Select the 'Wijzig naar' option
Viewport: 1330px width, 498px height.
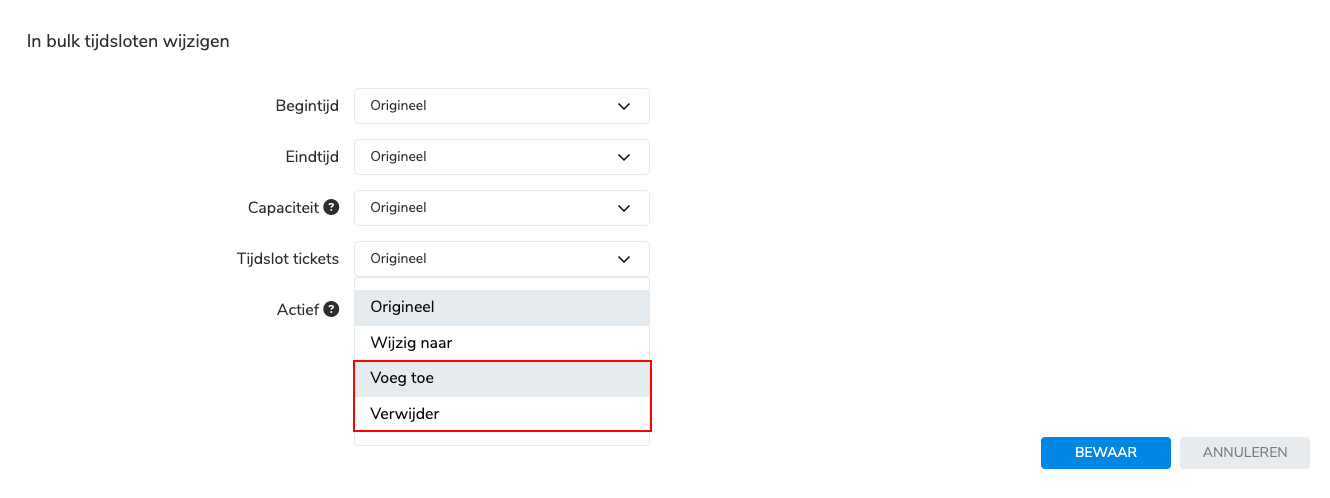tap(502, 343)
